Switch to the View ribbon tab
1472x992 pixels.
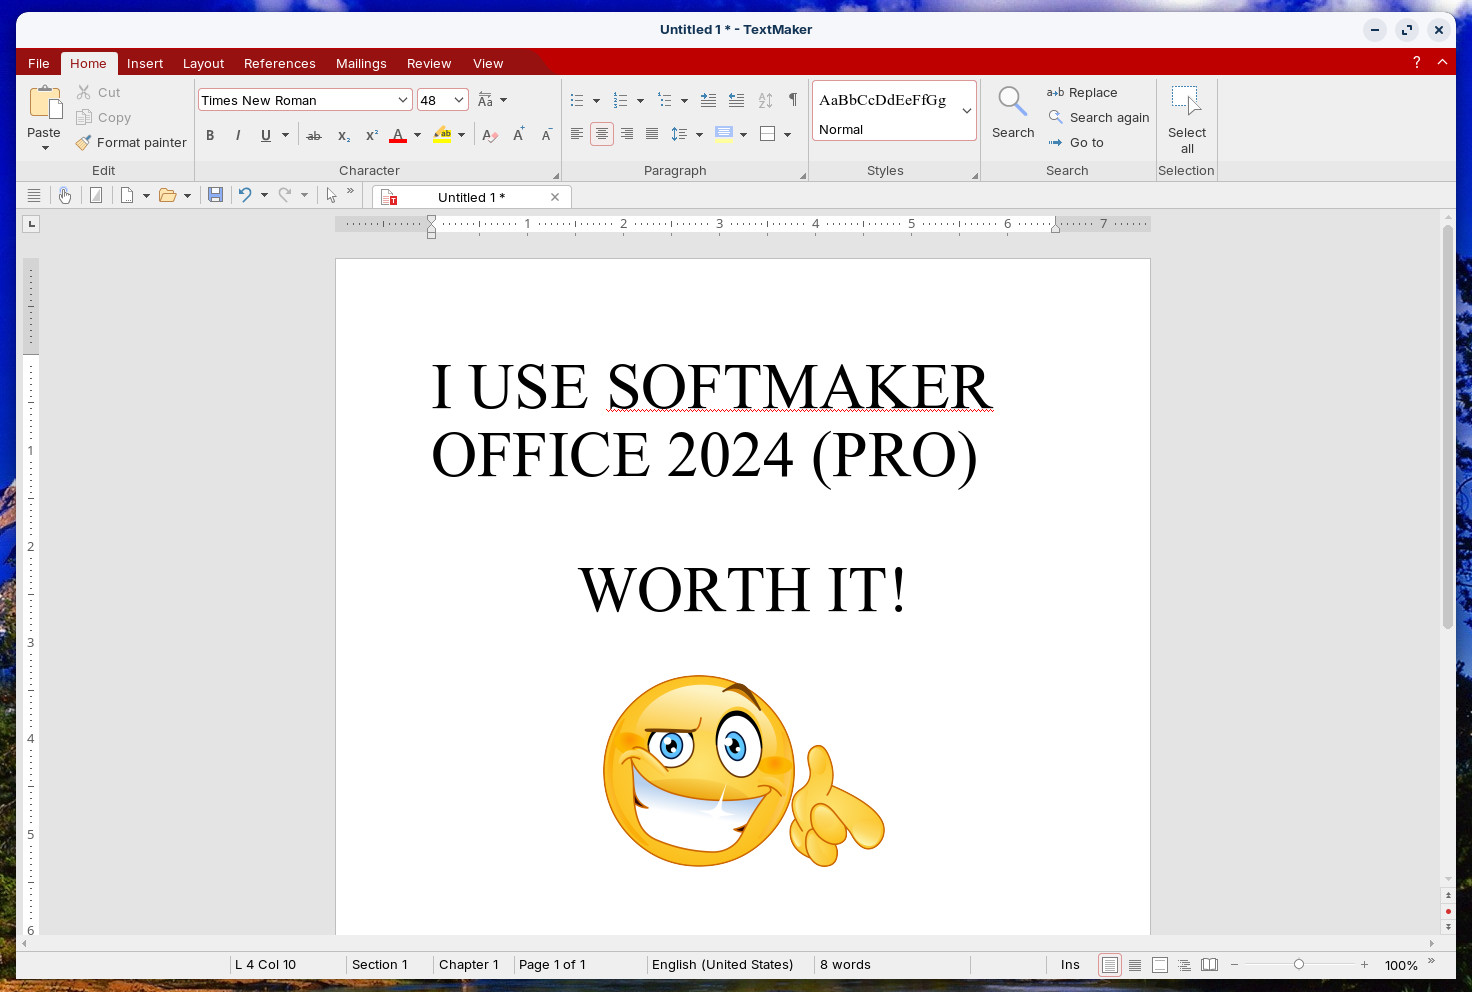click(x=488, y=63)
